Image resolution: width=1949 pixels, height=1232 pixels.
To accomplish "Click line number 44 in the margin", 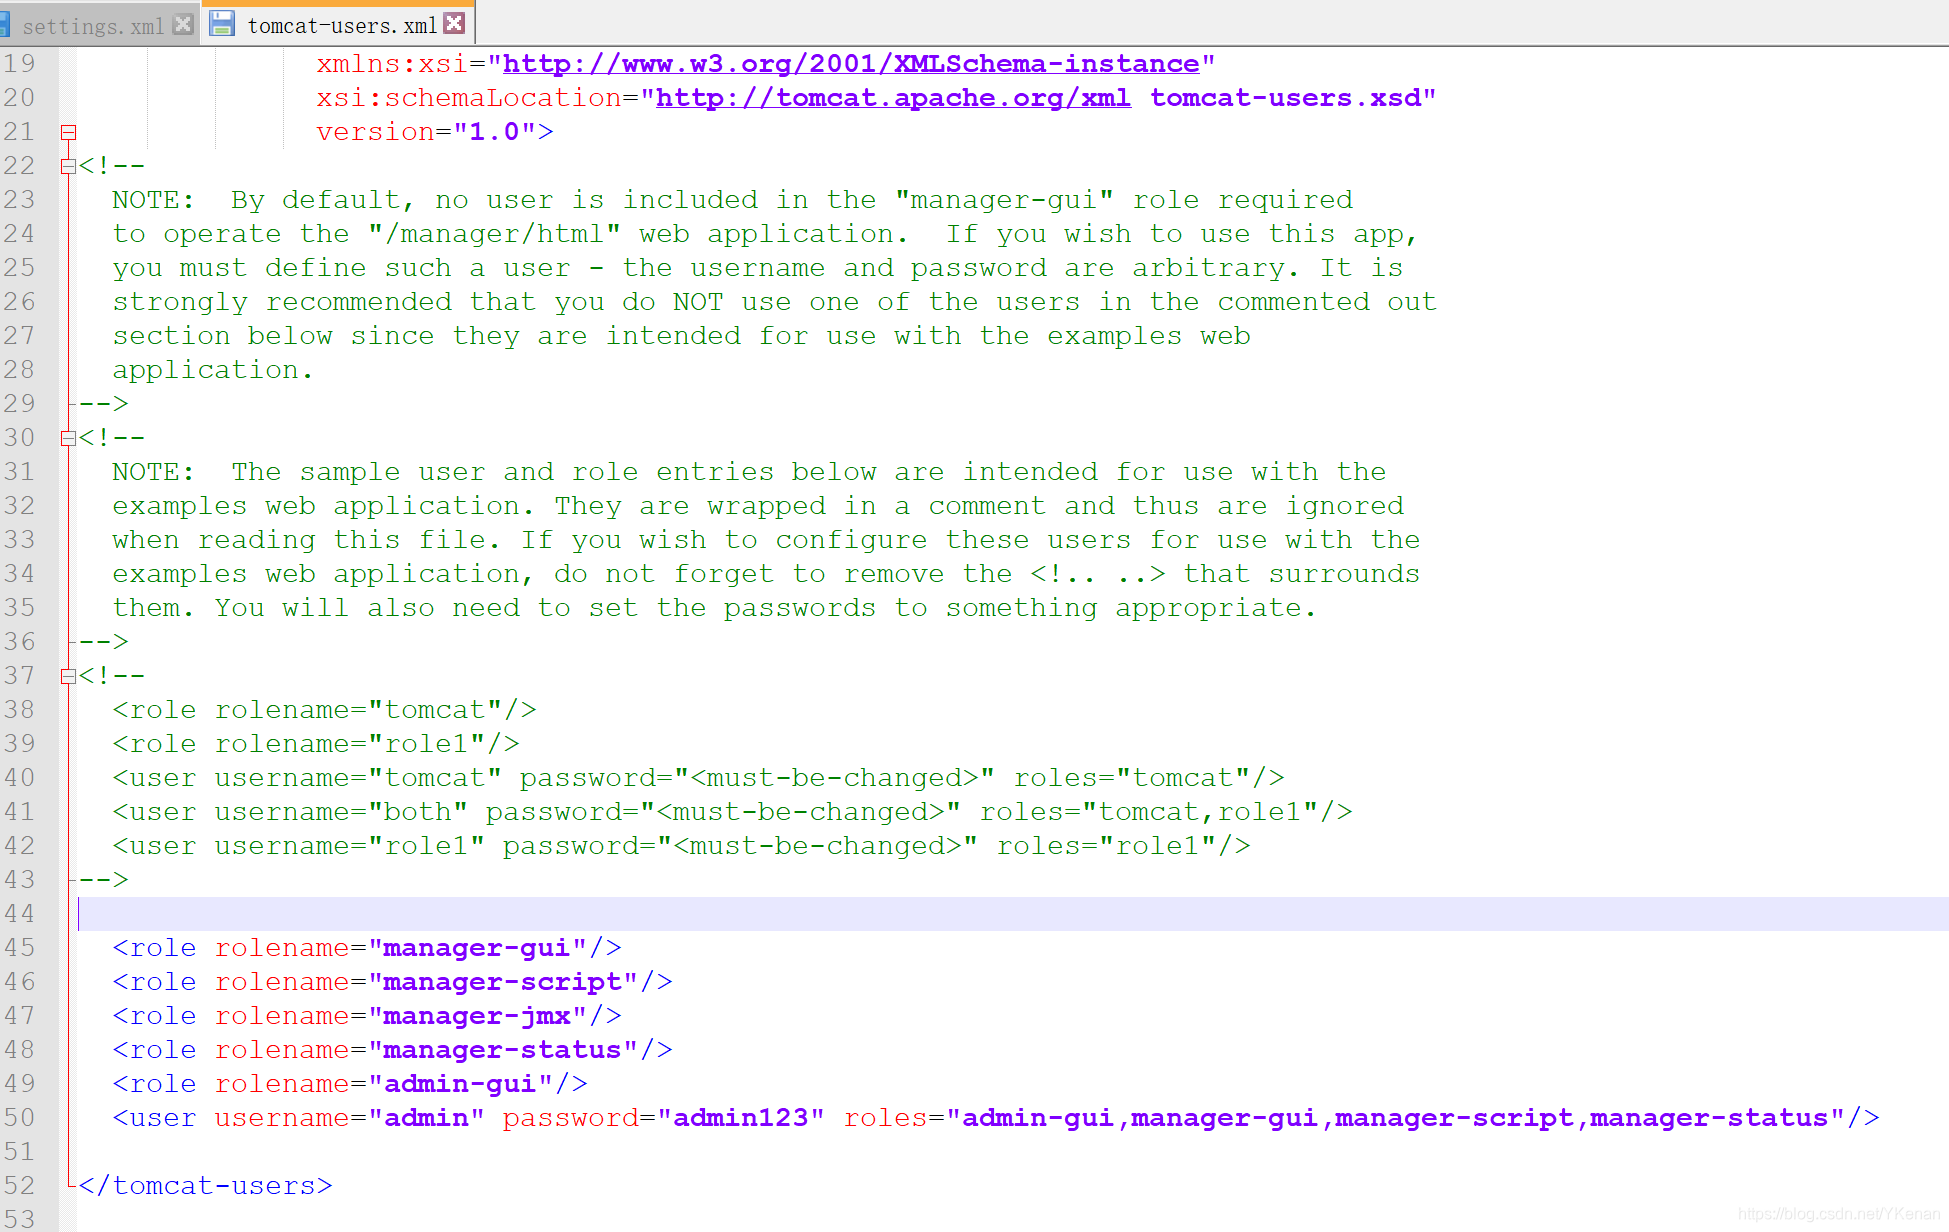I will [19, 914].
